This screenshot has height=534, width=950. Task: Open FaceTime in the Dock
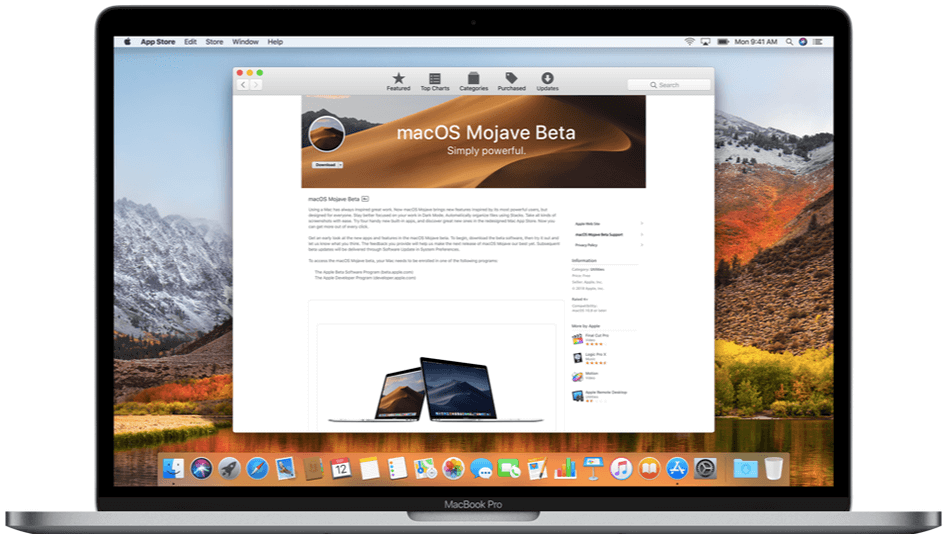click(x=509, y=469)
